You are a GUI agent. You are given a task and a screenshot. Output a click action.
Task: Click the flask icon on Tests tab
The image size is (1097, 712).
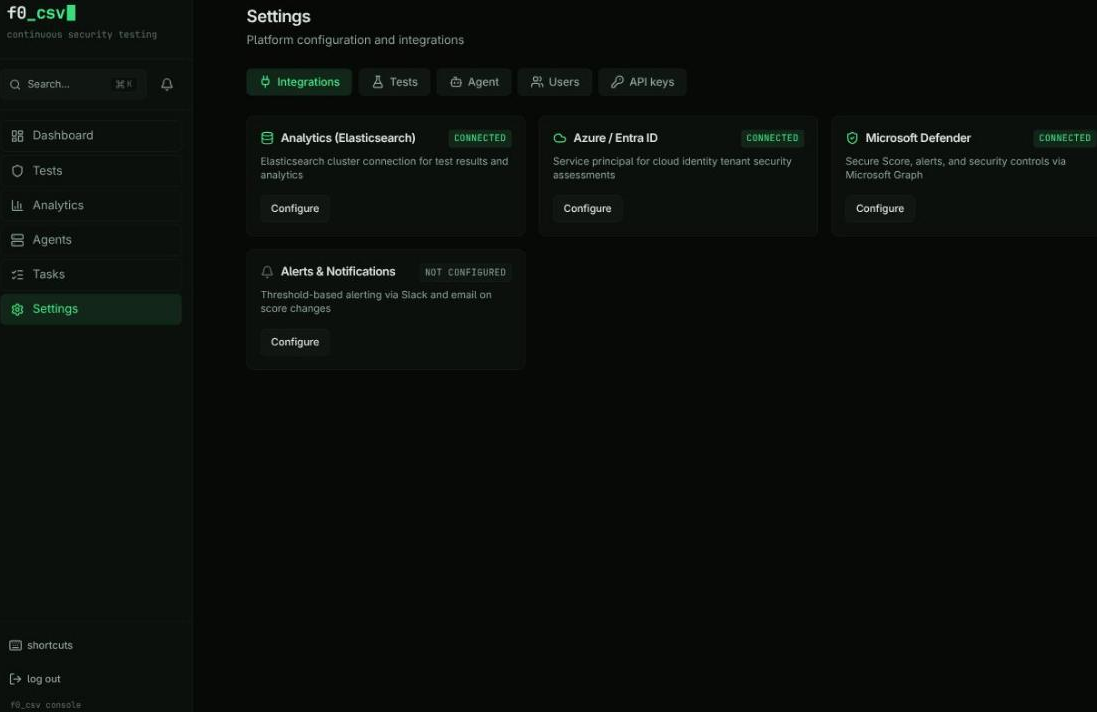[378, 82]
